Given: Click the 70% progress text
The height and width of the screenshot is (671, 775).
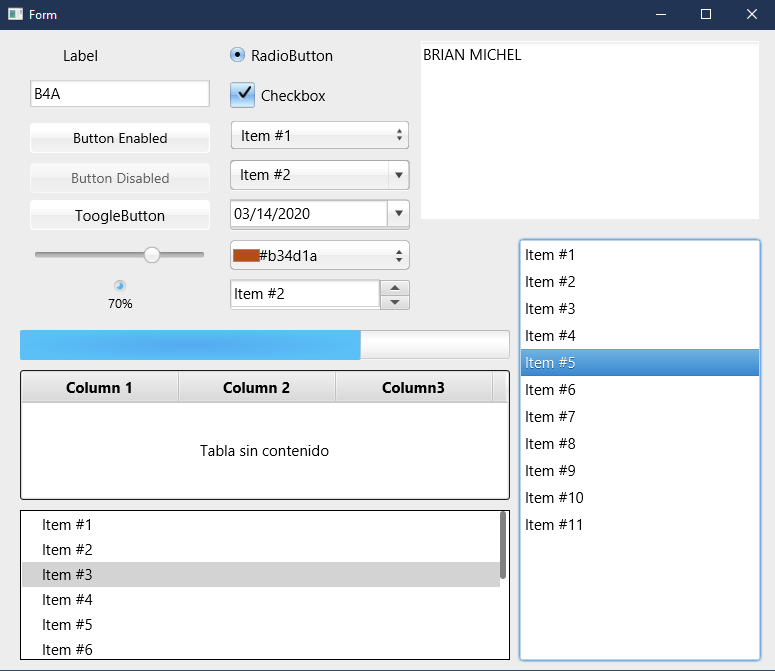Looking at the screenshot, I should point(120,303).
